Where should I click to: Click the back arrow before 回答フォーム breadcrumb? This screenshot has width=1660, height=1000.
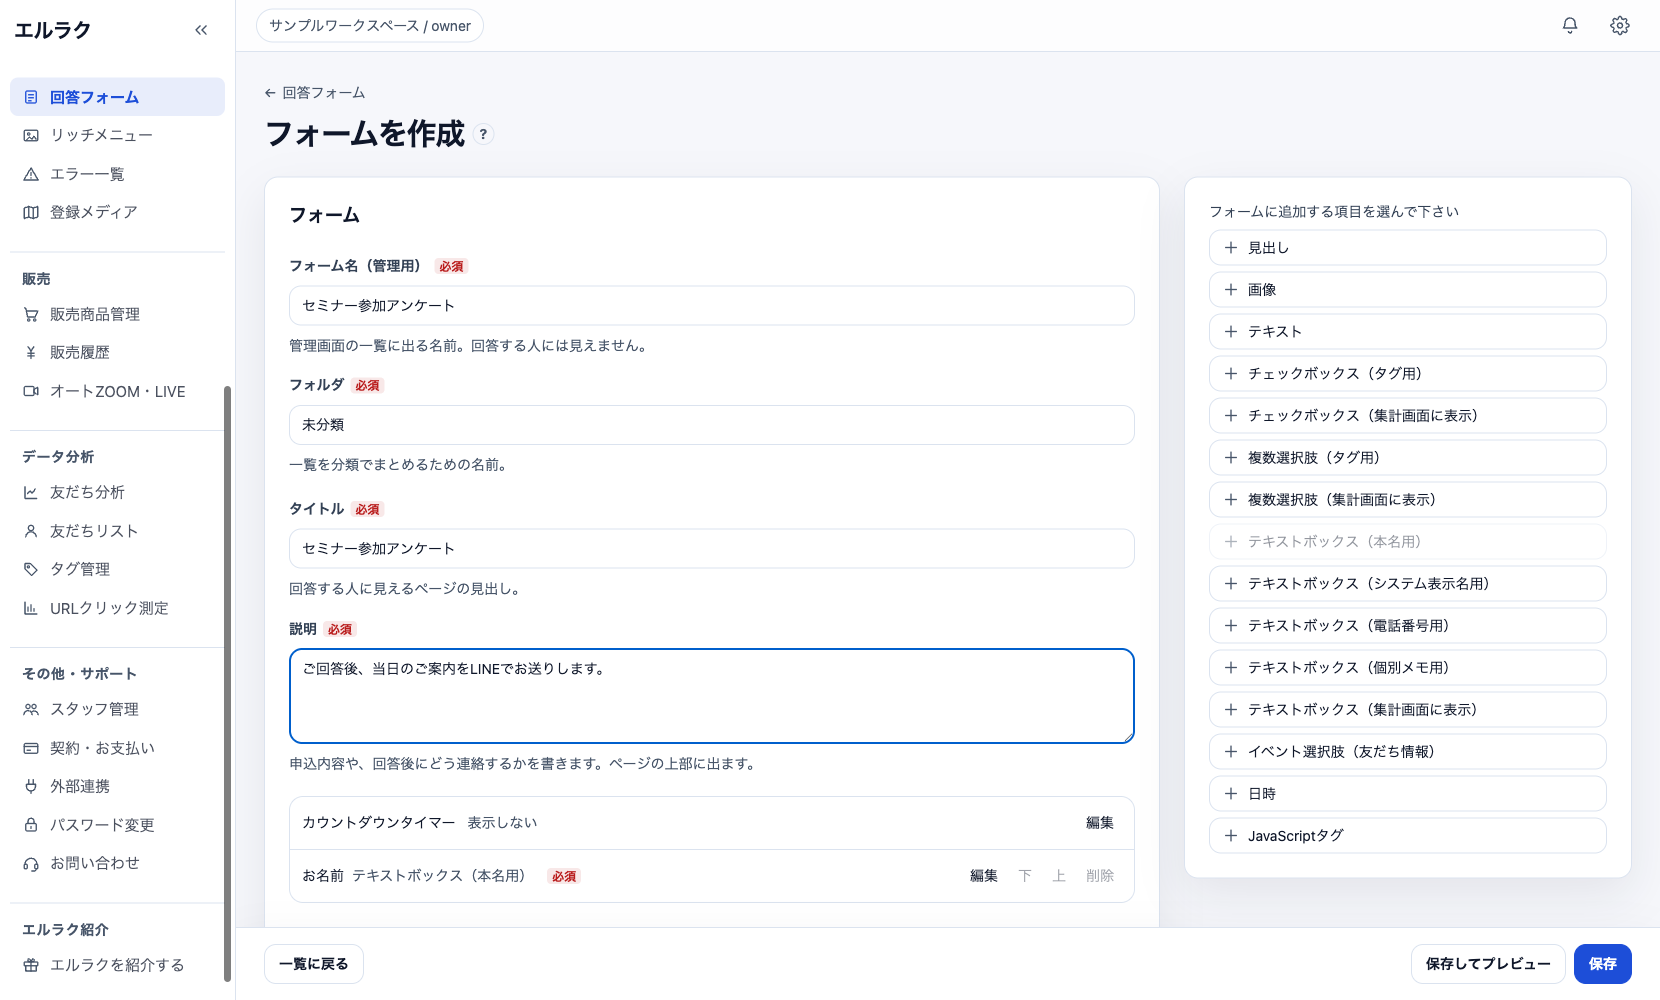[270, 93]
